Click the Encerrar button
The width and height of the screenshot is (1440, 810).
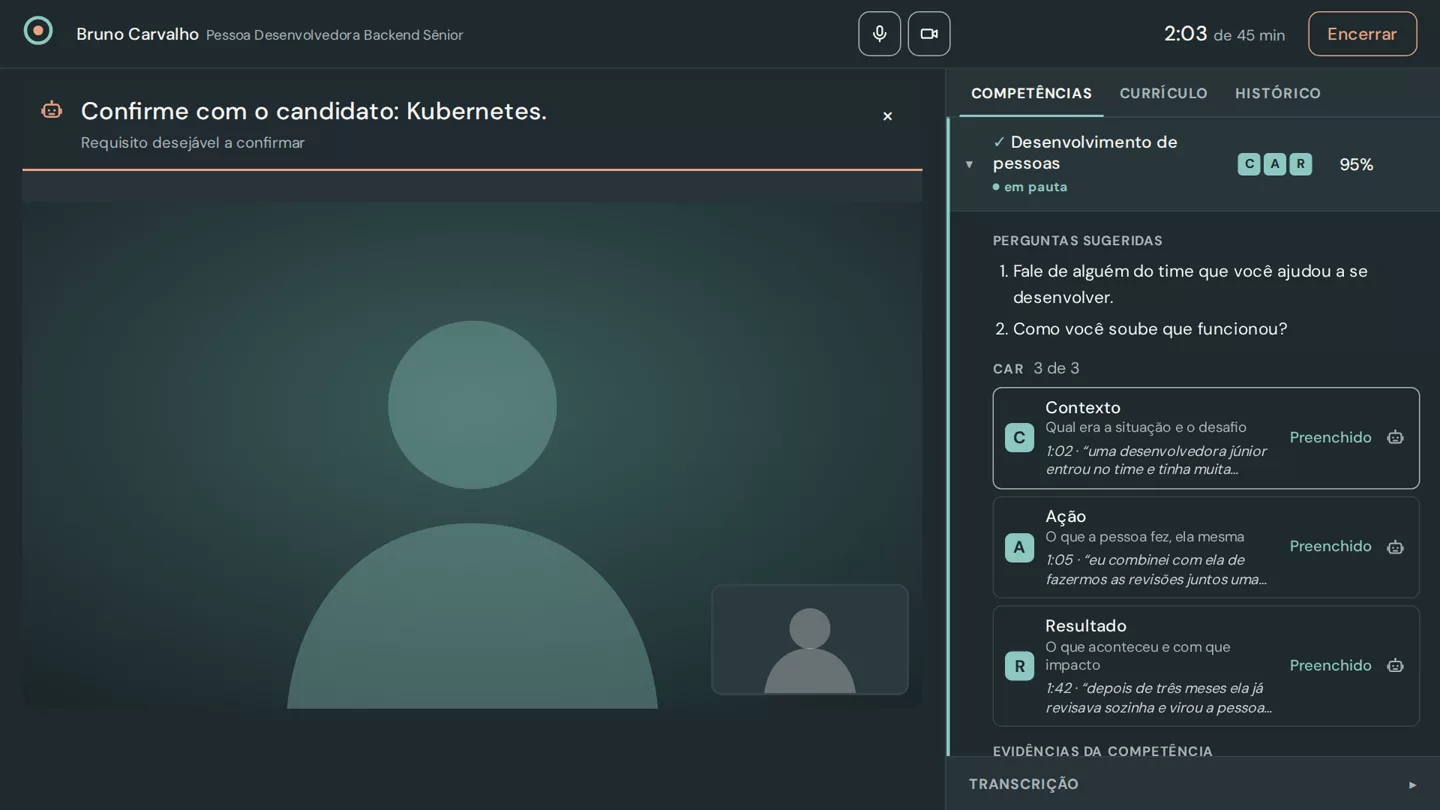tap(1362, 34)
